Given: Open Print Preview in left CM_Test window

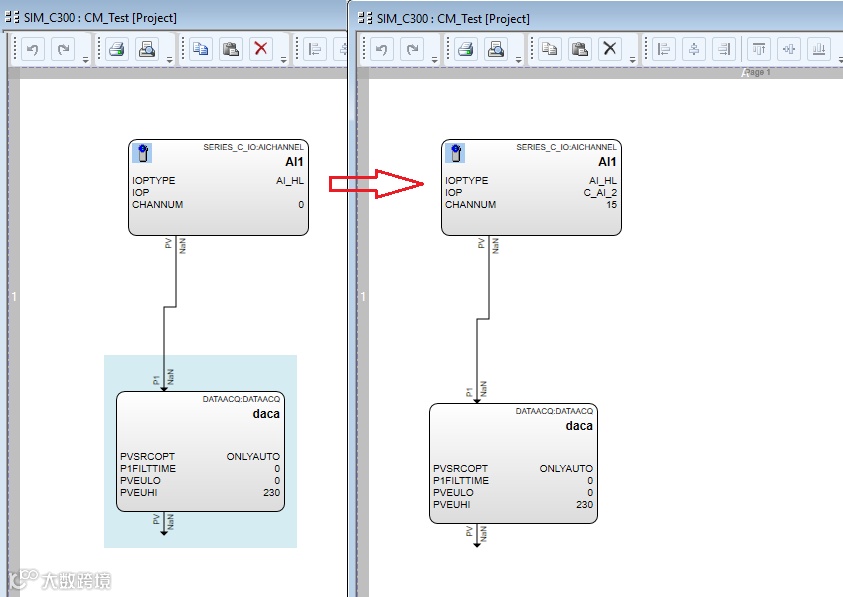Looking at the screenshot, I should [147, 49].
